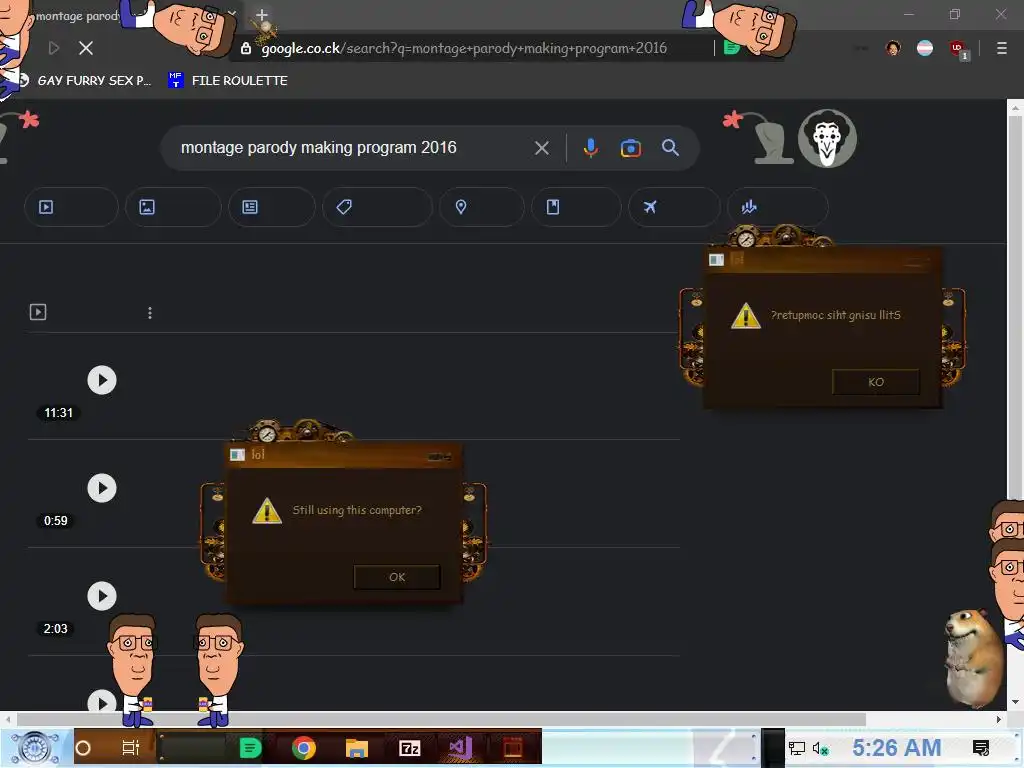
Task: Click the mirrored dialog's title bar icon
Action: pos(716,260)
